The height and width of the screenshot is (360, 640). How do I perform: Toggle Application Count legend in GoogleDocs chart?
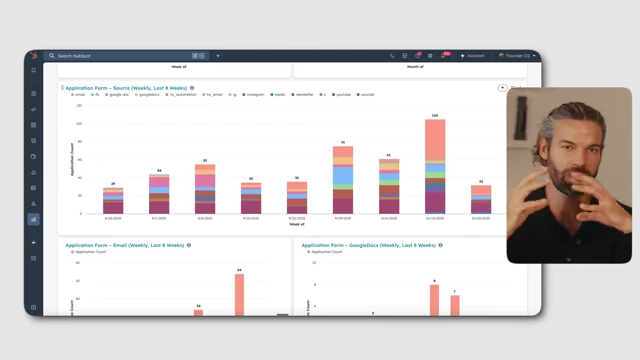[324, 252]
